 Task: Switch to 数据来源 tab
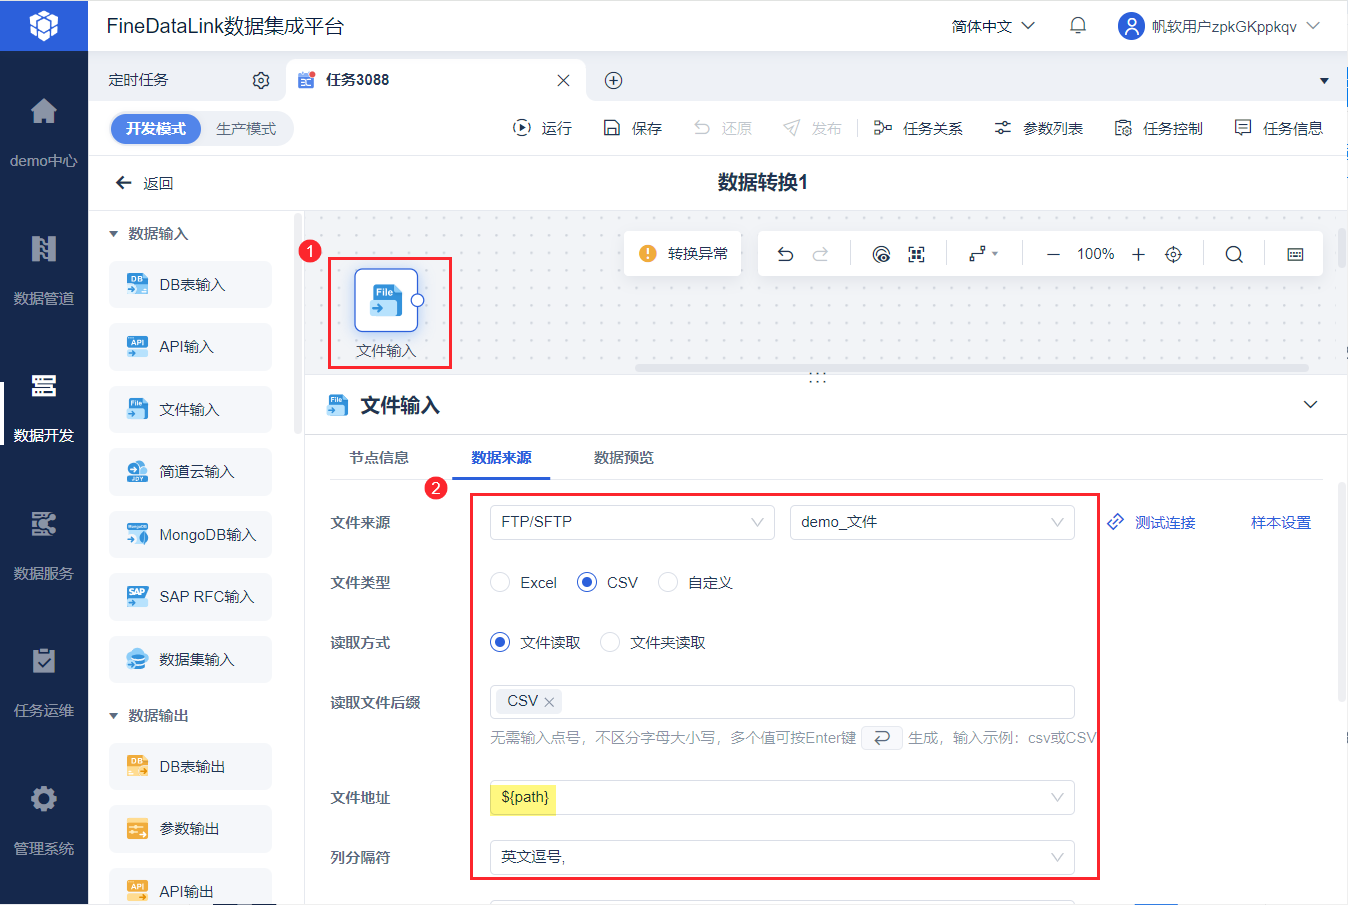(x=501, y=458)
